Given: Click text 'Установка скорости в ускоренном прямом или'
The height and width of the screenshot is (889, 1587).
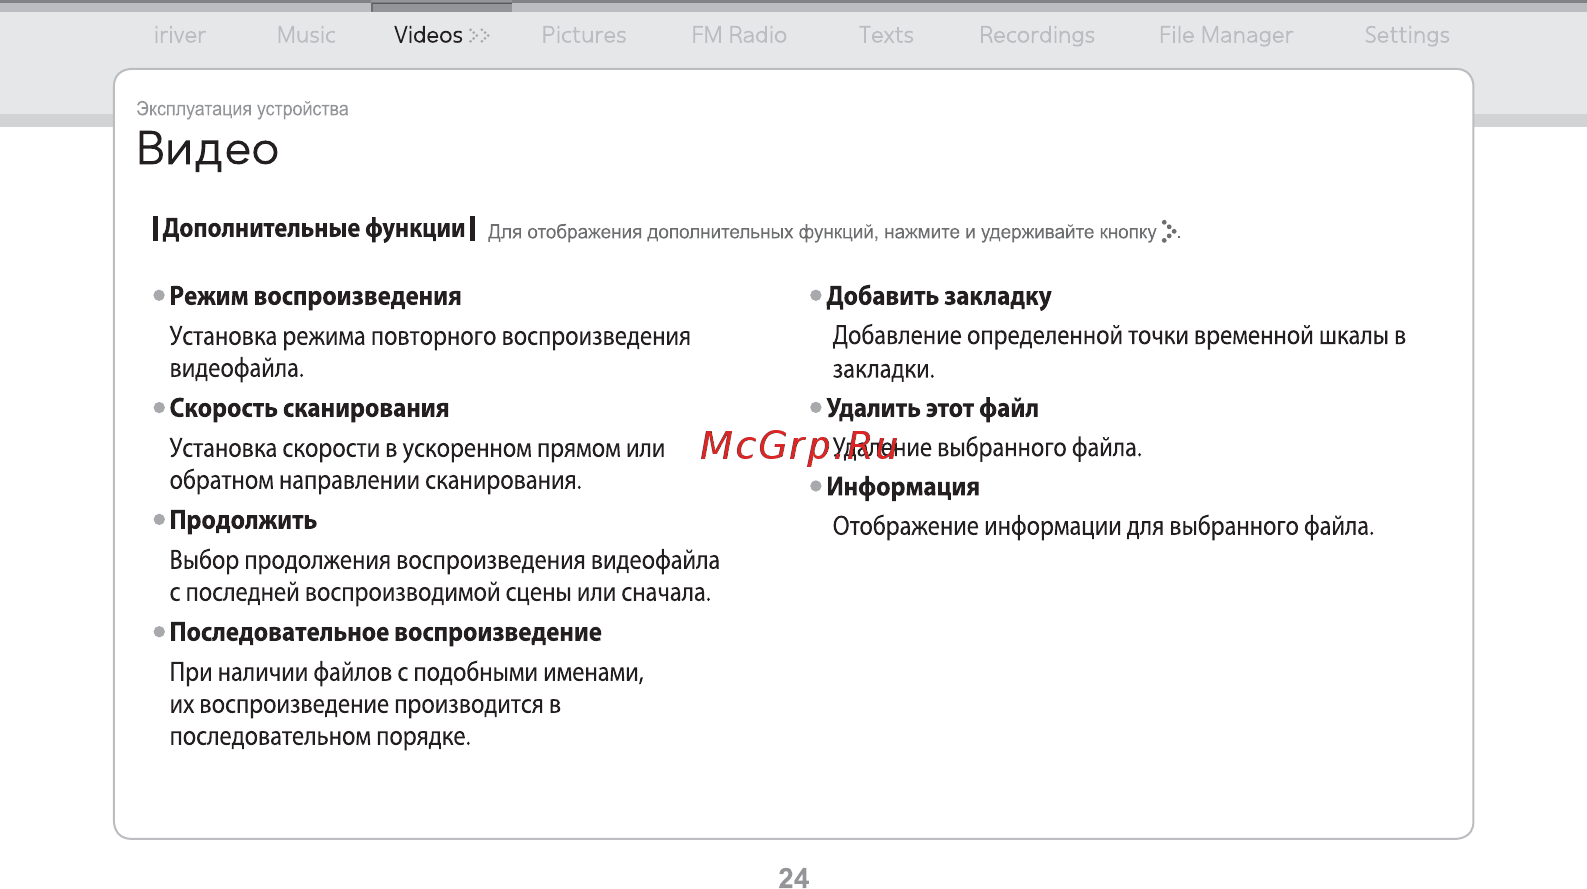Looking at the screenshot, I should [417, 449].
